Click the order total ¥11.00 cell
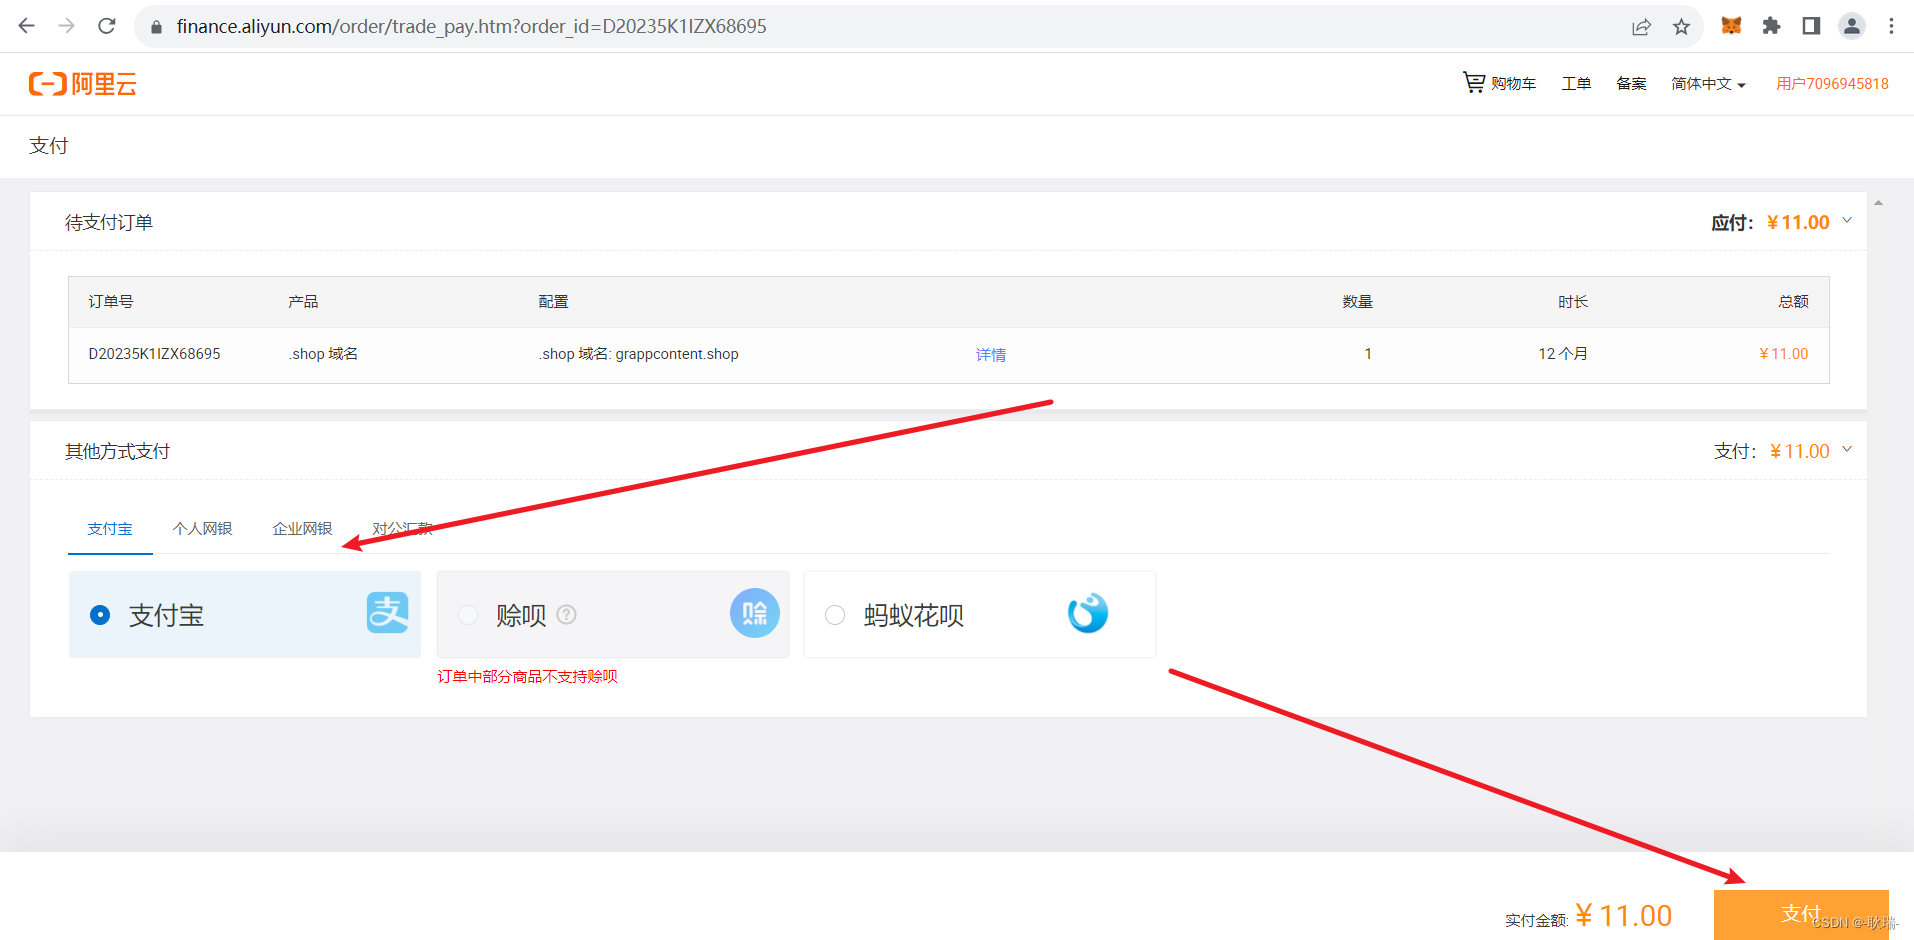This screenshot has height=940, width=1914. pos(1784,354)
